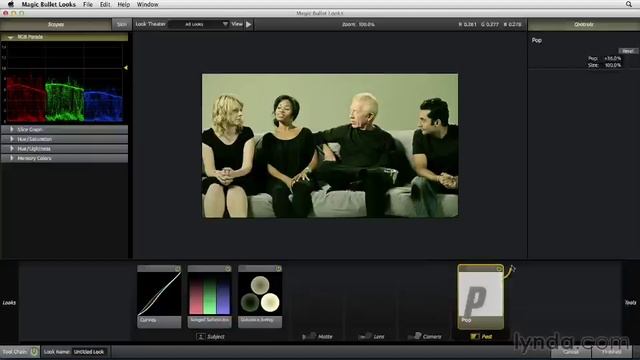Image resolution: width=640 pixels, height=360 pixels.
Task: Toggle the Colorista tool enable checkbox
Action: pyautogui.click(x=278, y=269)
